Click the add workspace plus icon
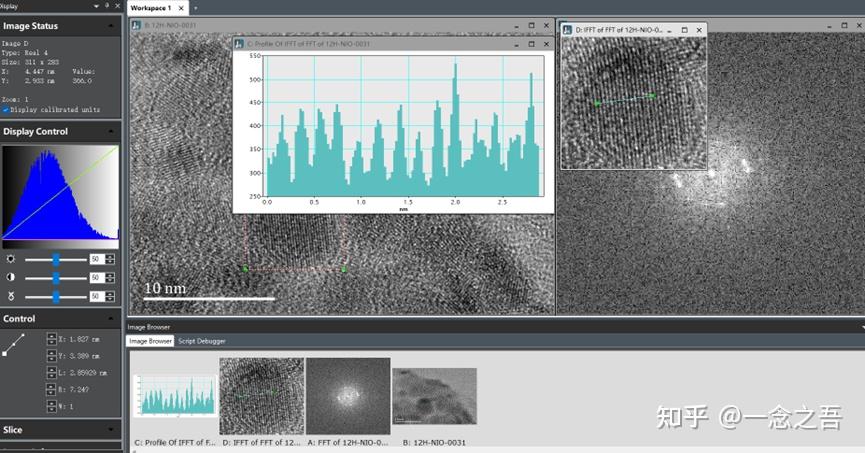This screenshot has width=865, height=453. [x=195, y=7]
